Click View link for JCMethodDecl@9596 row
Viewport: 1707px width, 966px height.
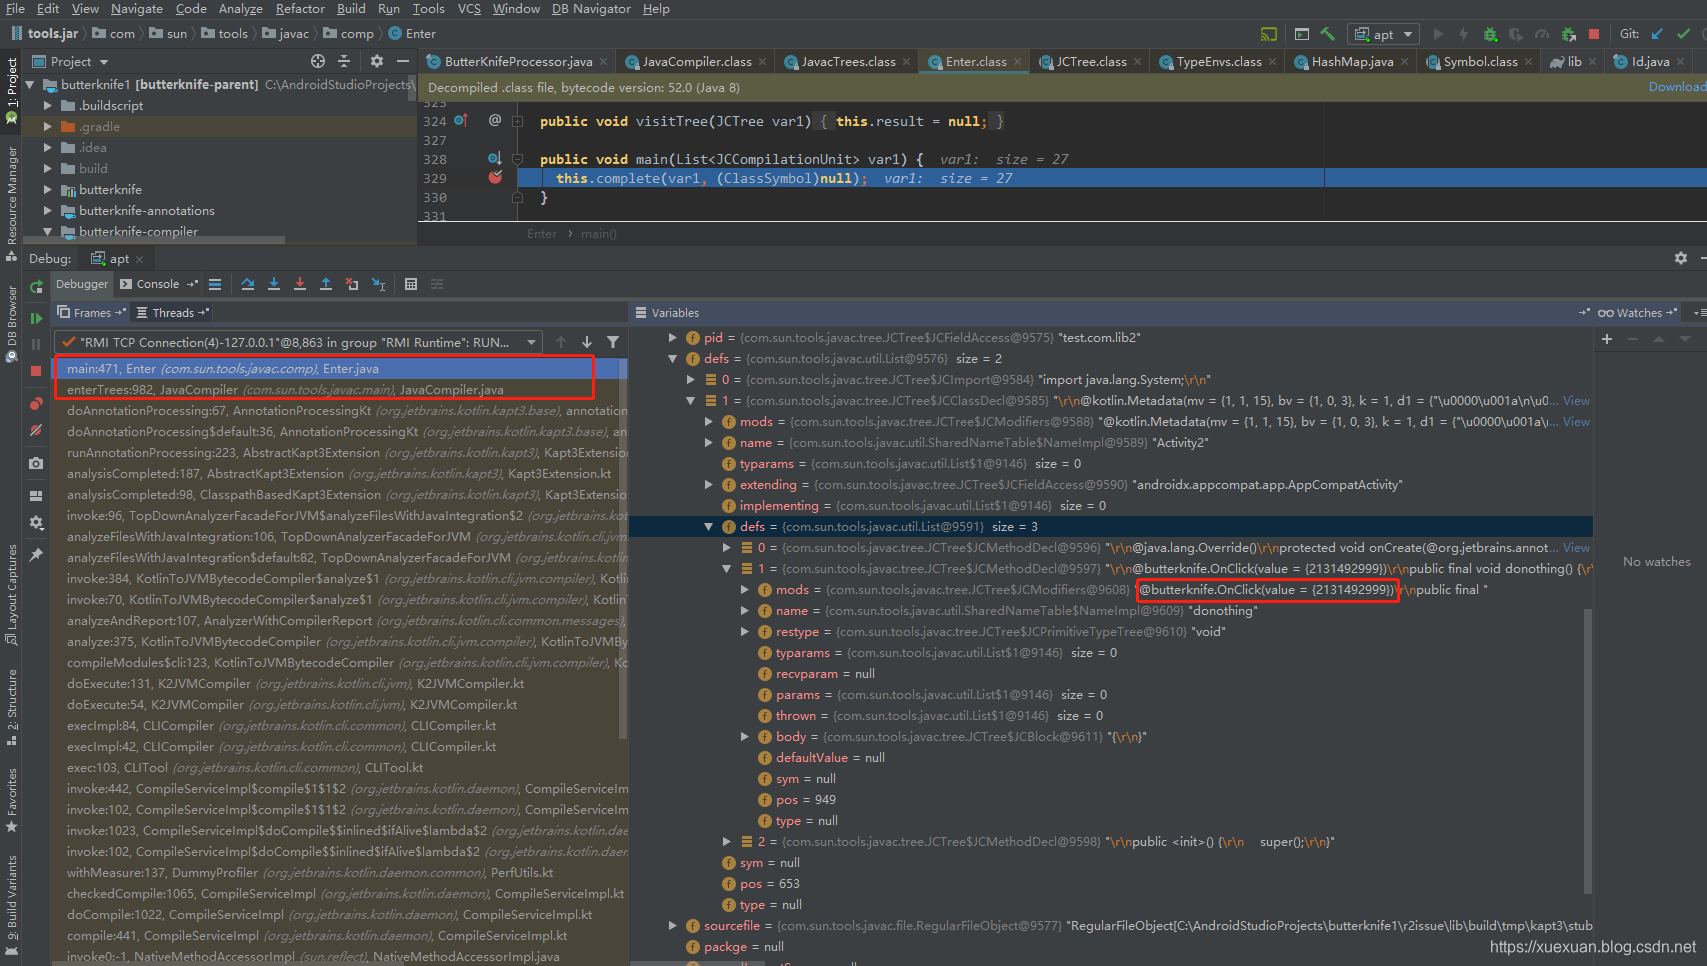(1576, 547)
